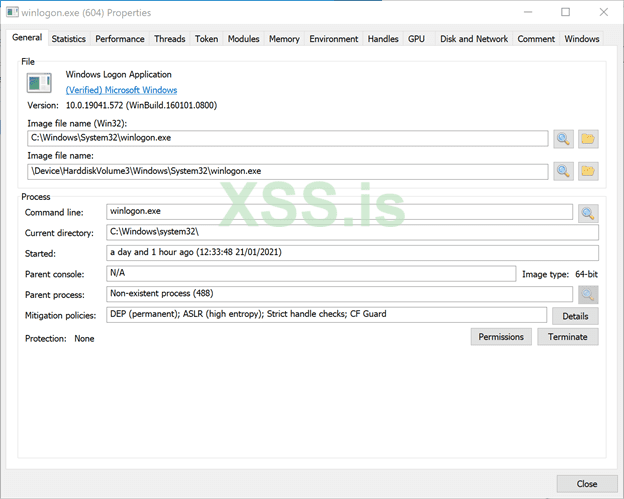Open the Windows tab
The height and width of the screenshot is (499, 624).
[x=582, y=39]
